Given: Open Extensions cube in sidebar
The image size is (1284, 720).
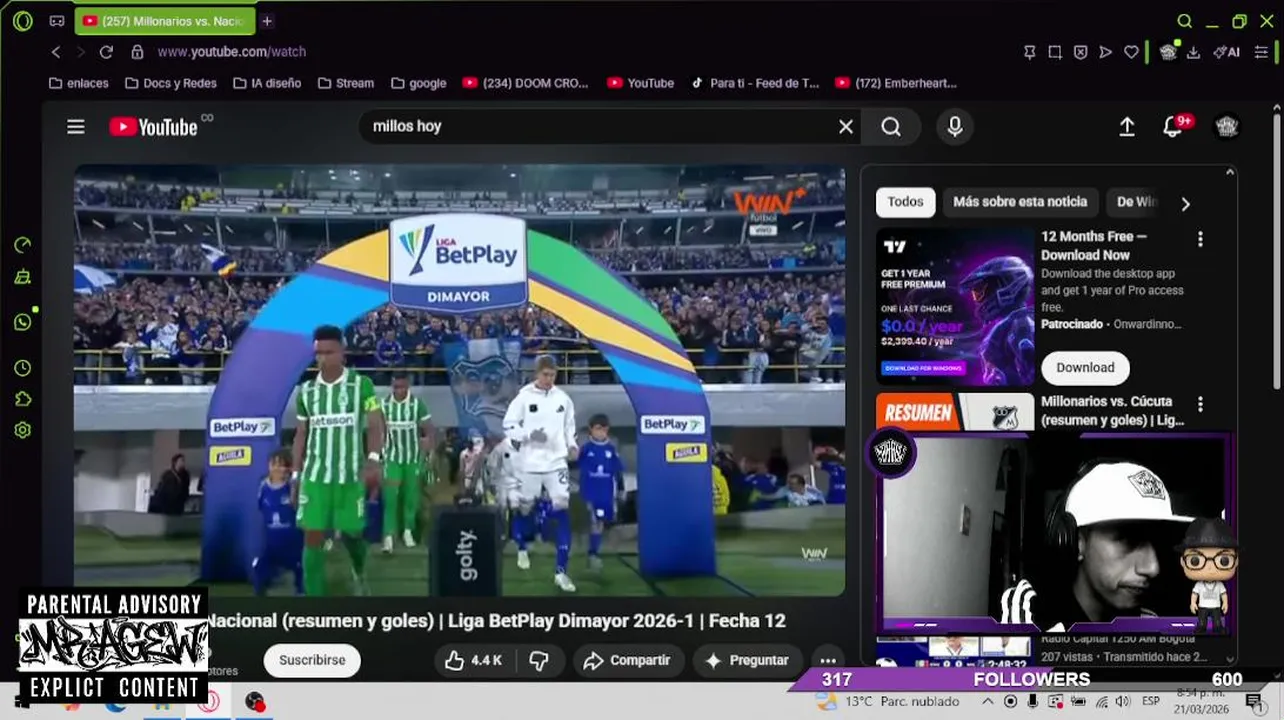Looking at the screenshot, I should click(x=23, y=399).
